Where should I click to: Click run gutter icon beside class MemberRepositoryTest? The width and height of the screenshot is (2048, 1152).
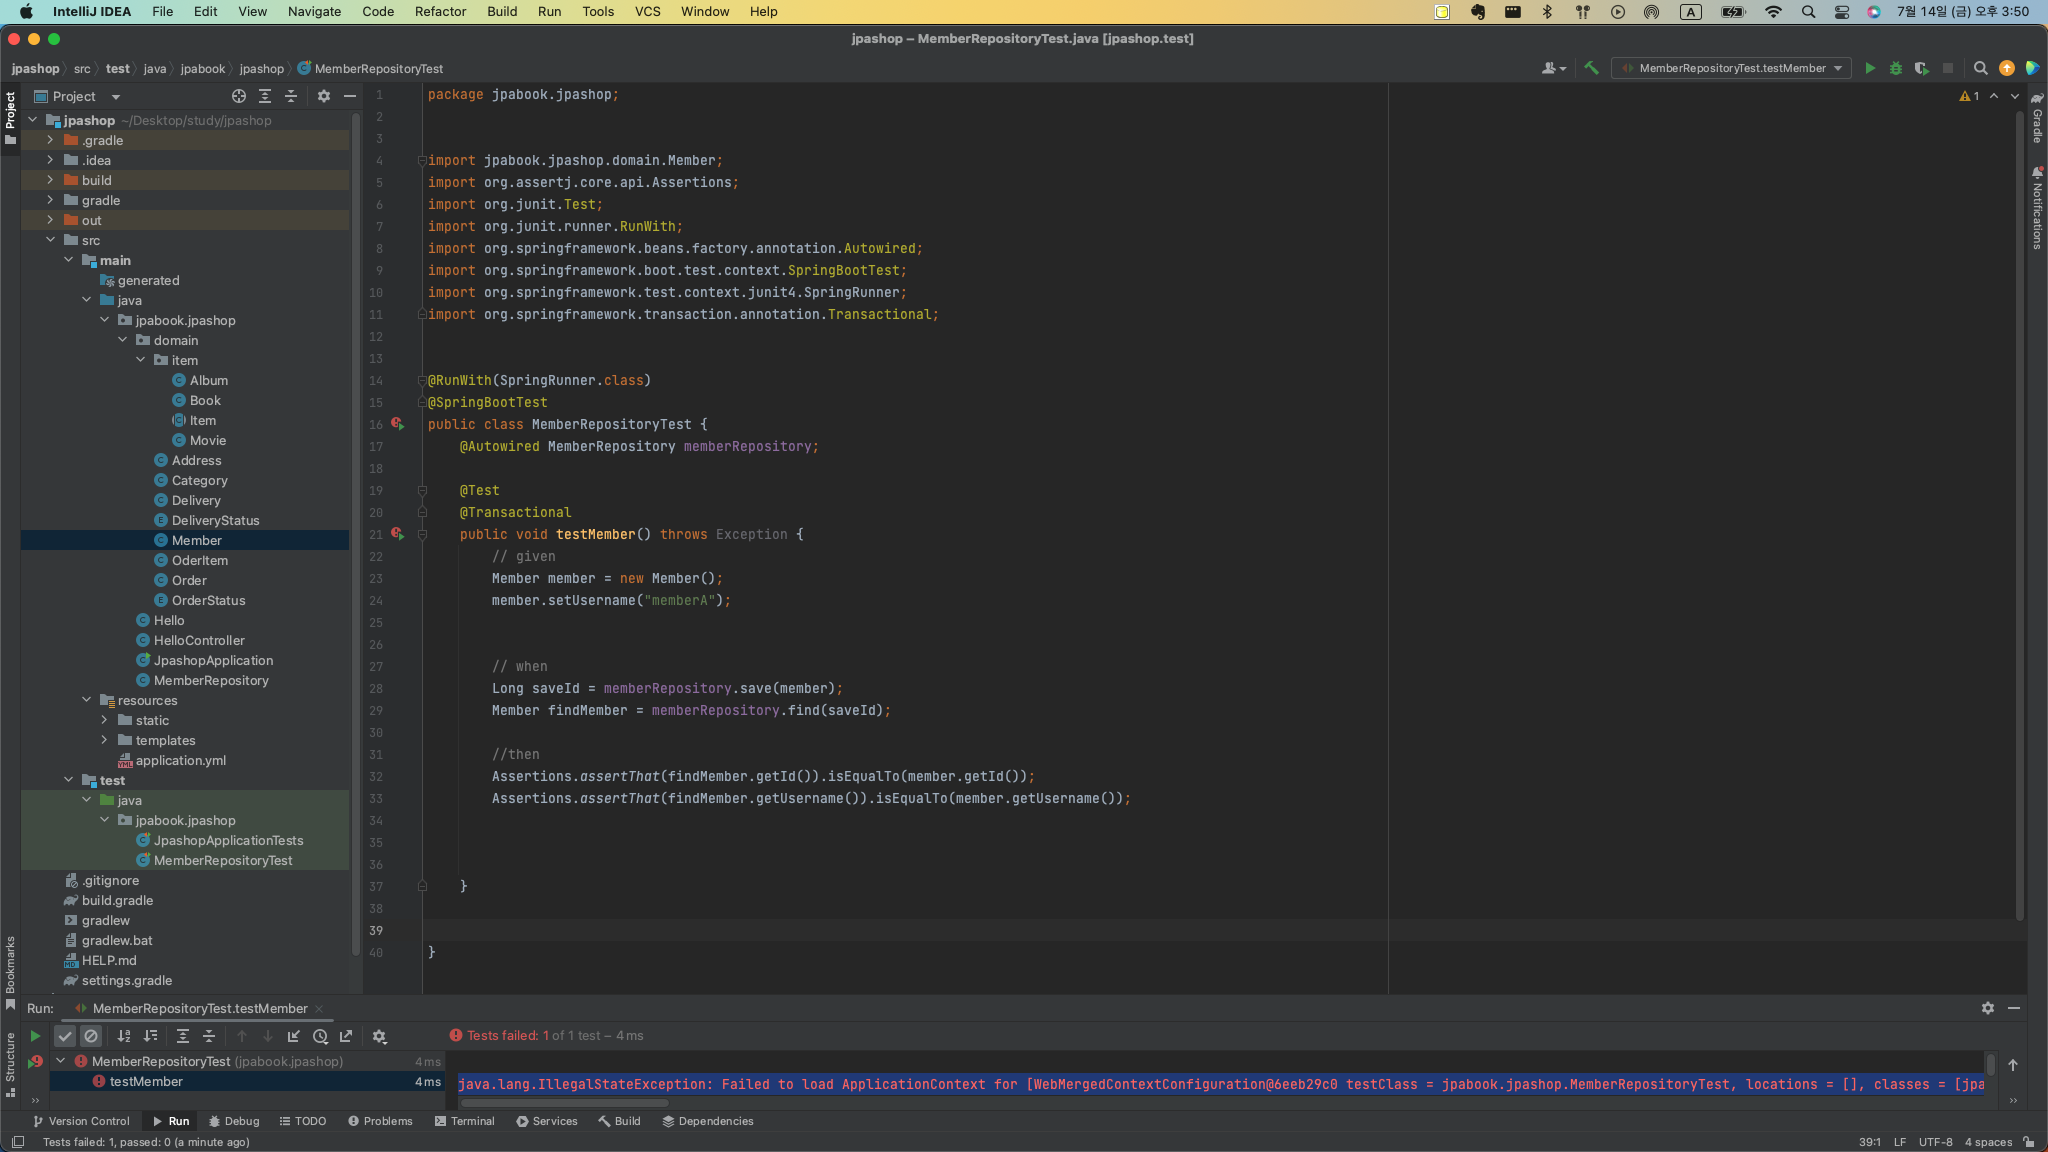pyautogui.click(x=397, y=424)
